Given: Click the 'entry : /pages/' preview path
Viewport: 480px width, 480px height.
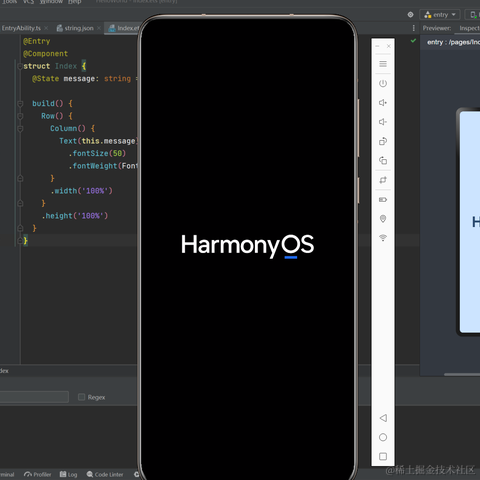Looking at the screenshot, I should pos(453,42).
